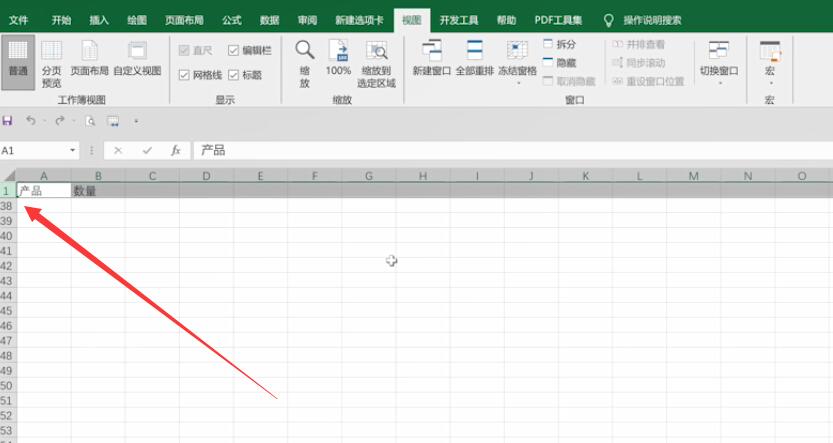Click Undo arrow in quick access toolbar
This screenshot has height=443, width=833.
pyautogui.click(x=31, y=121)
